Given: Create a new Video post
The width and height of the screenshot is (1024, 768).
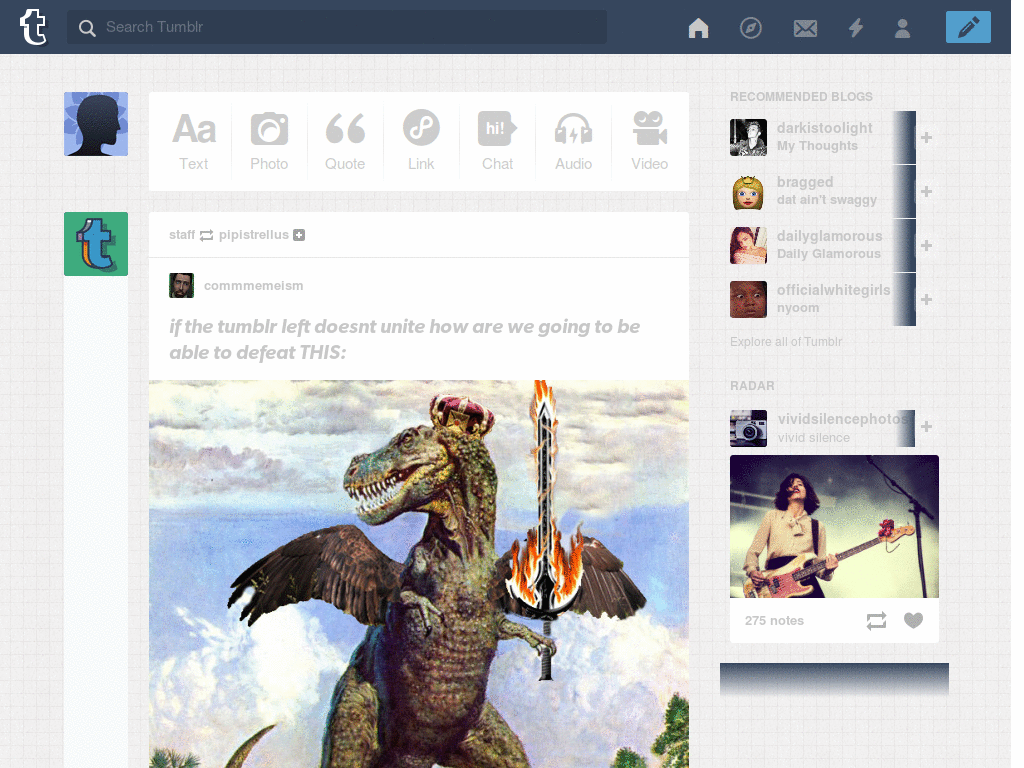Looking at the screenshot, I should 649,141.
